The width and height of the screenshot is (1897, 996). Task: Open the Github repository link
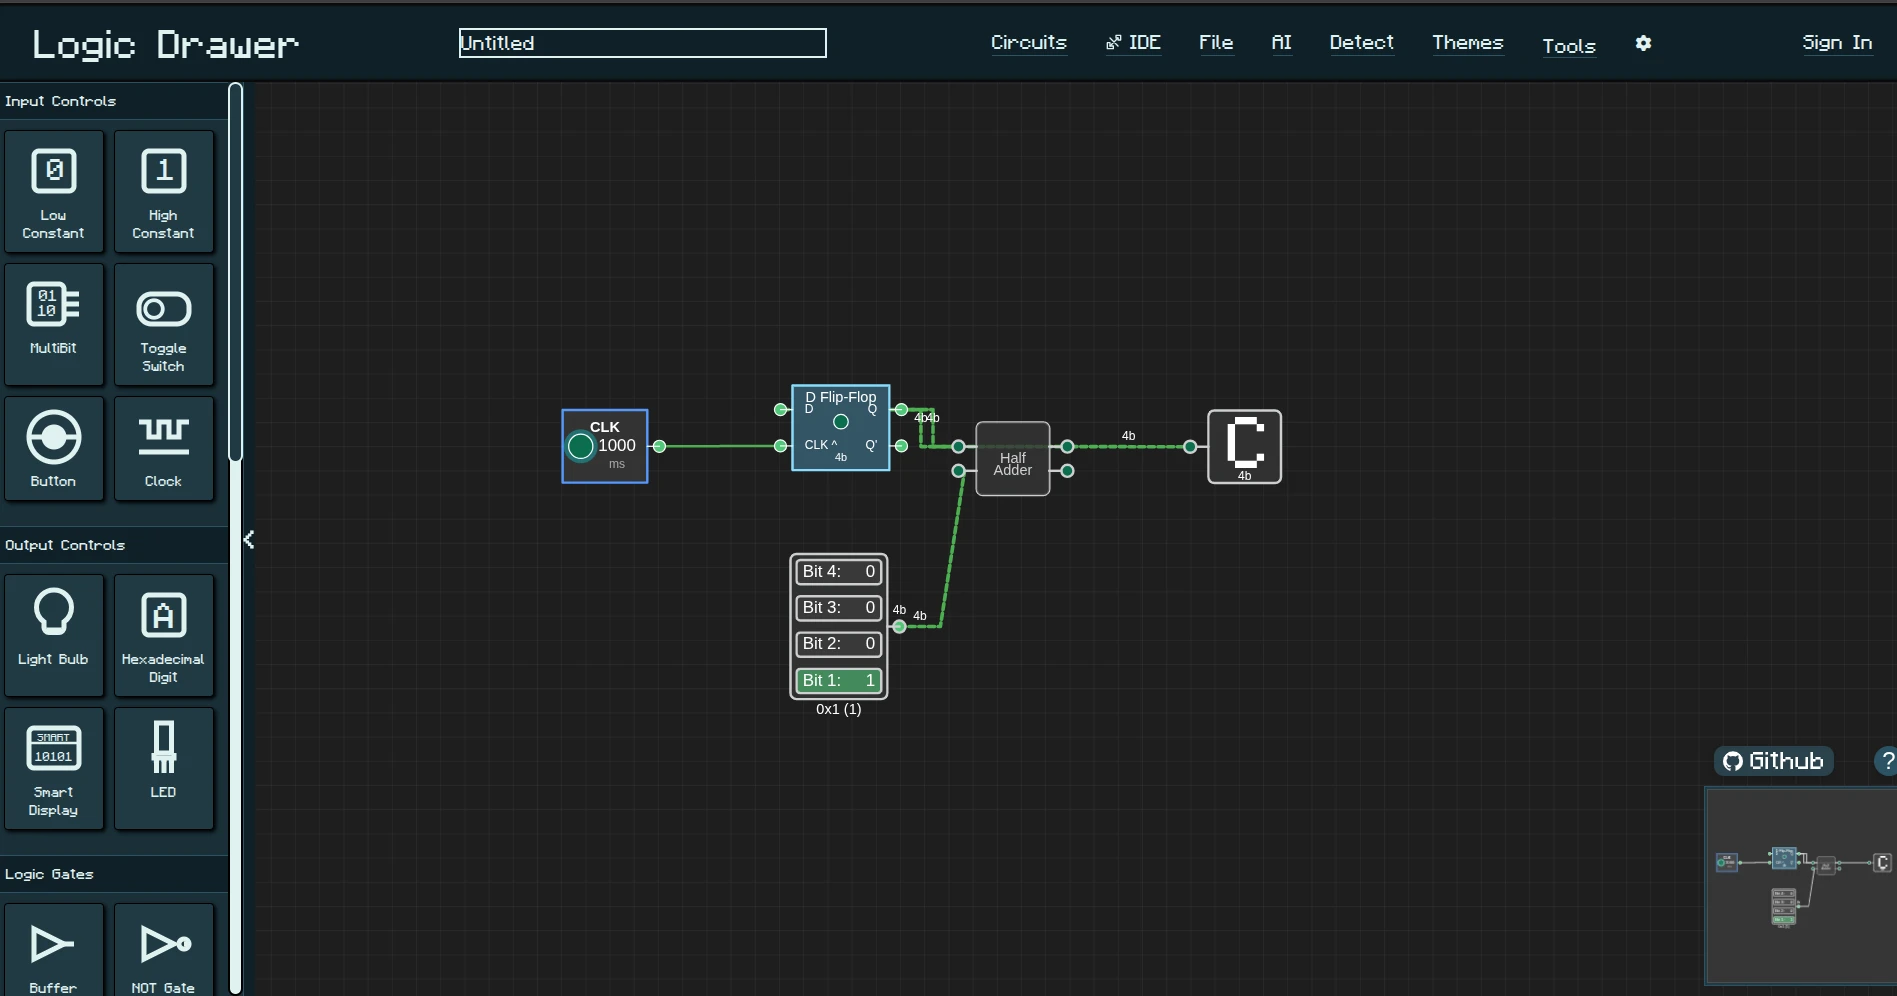coord(1772,761)
